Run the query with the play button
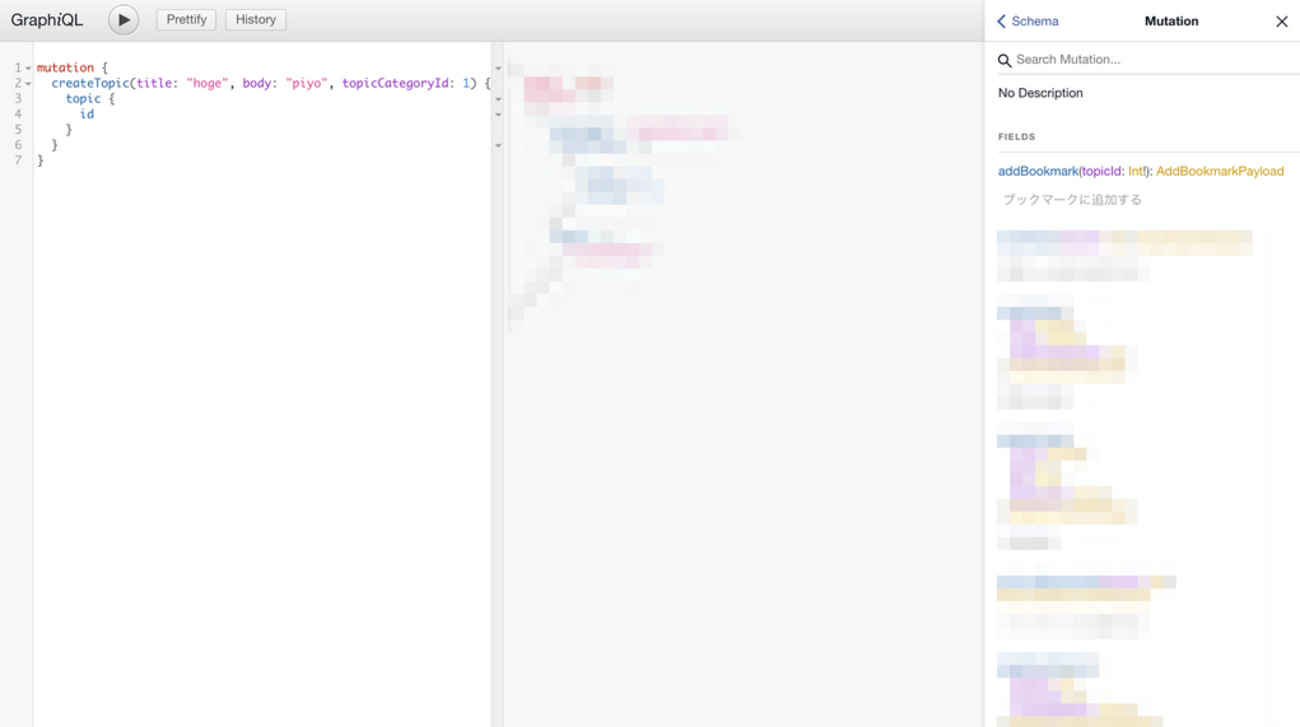This screenshot has height=727, width=1300. [123, 20]
